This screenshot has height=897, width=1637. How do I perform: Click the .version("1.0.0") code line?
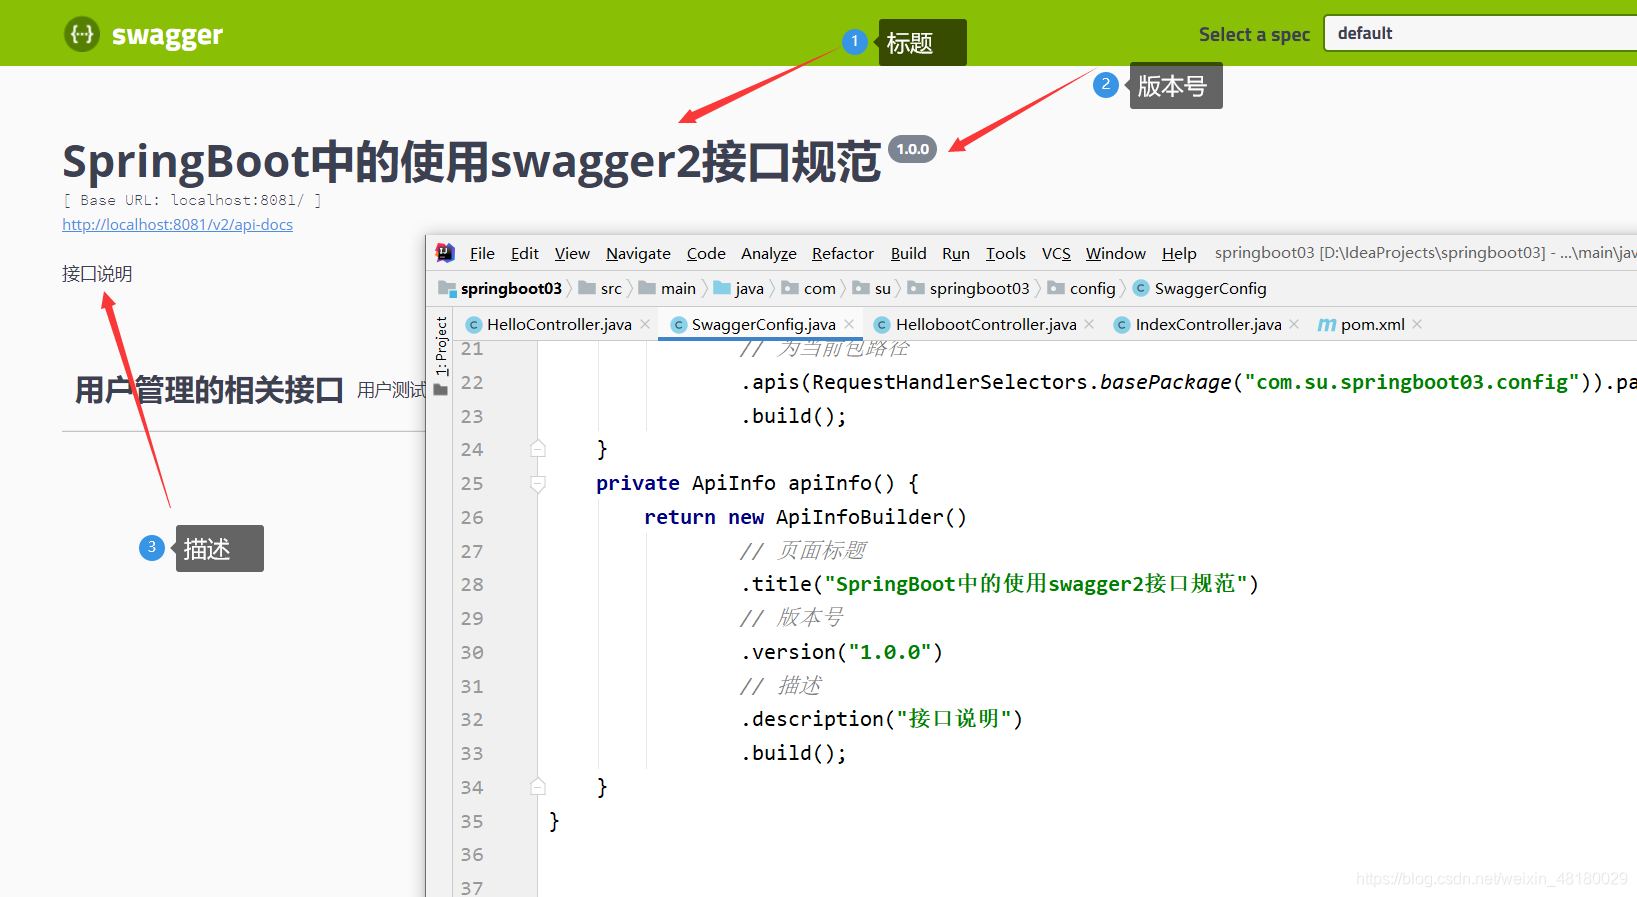click(842, 652)
